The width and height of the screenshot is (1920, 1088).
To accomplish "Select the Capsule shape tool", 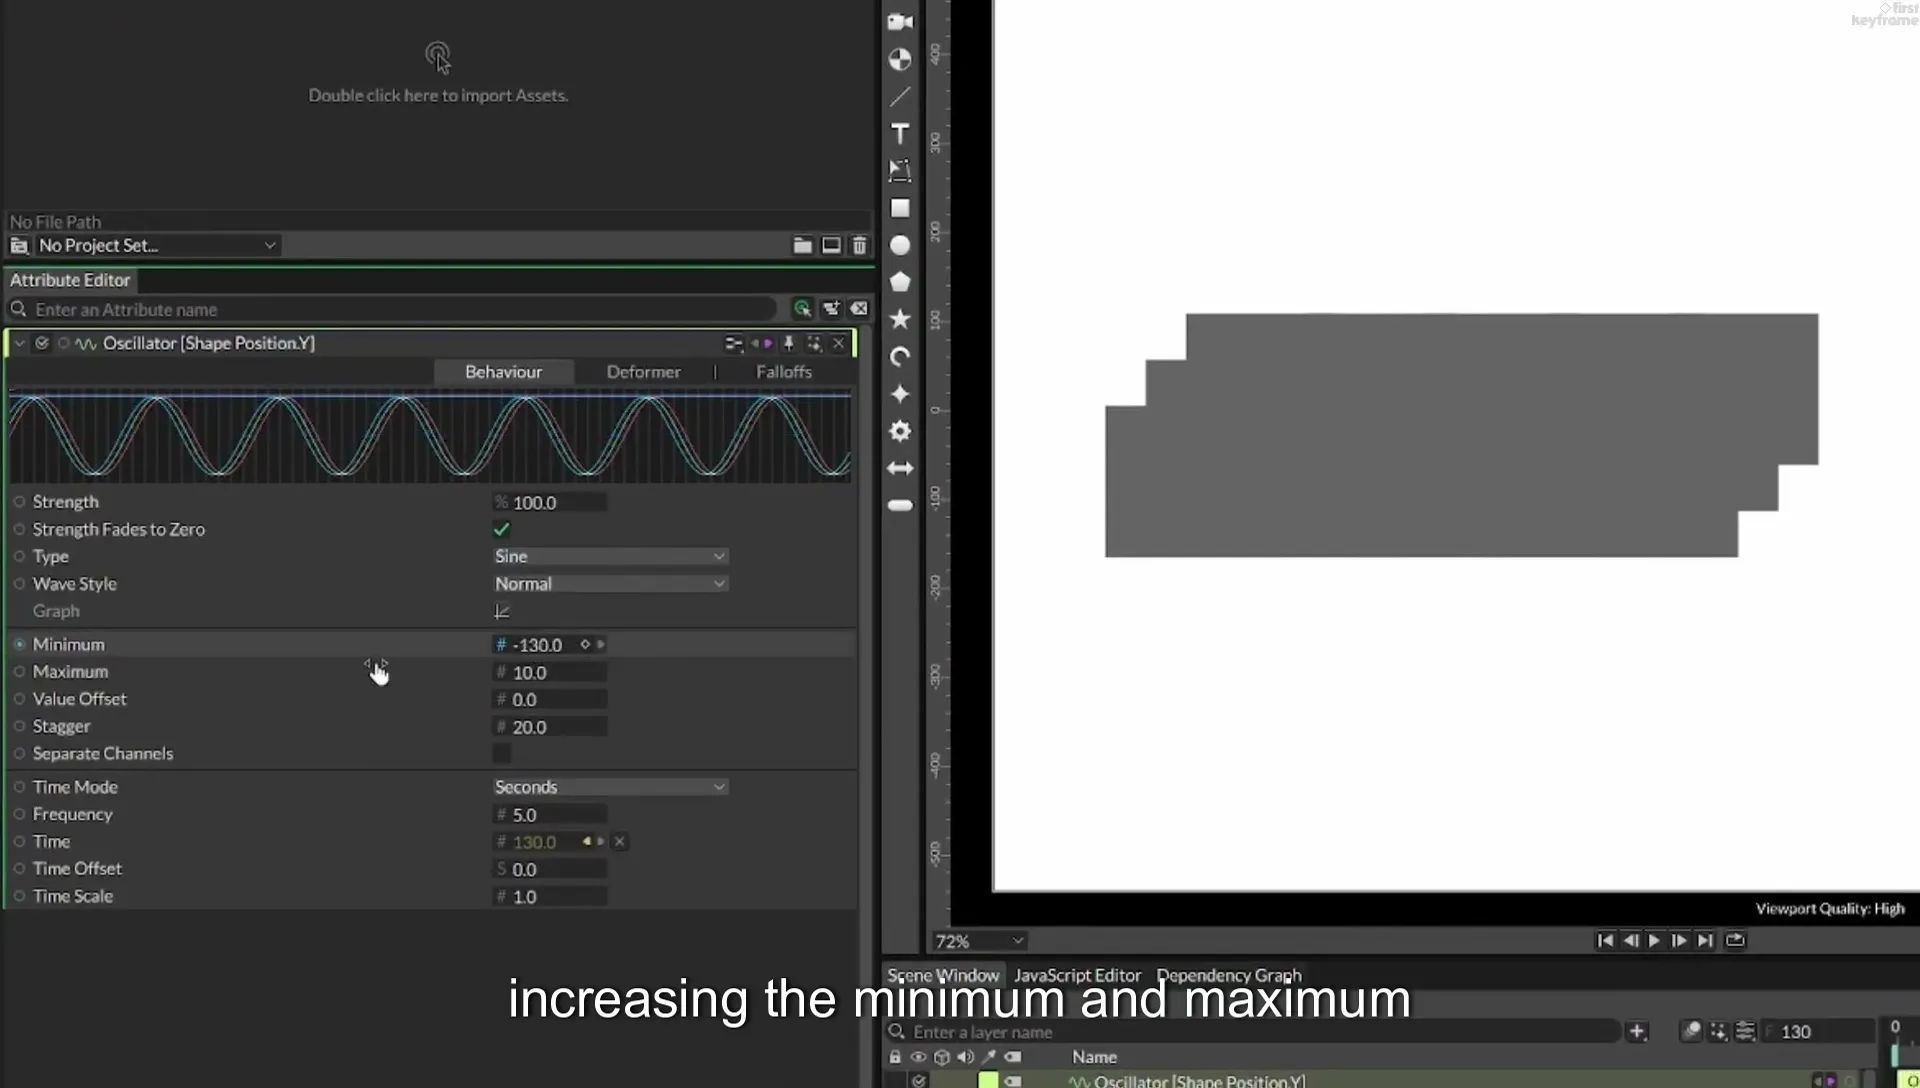I will click(900, 505).
